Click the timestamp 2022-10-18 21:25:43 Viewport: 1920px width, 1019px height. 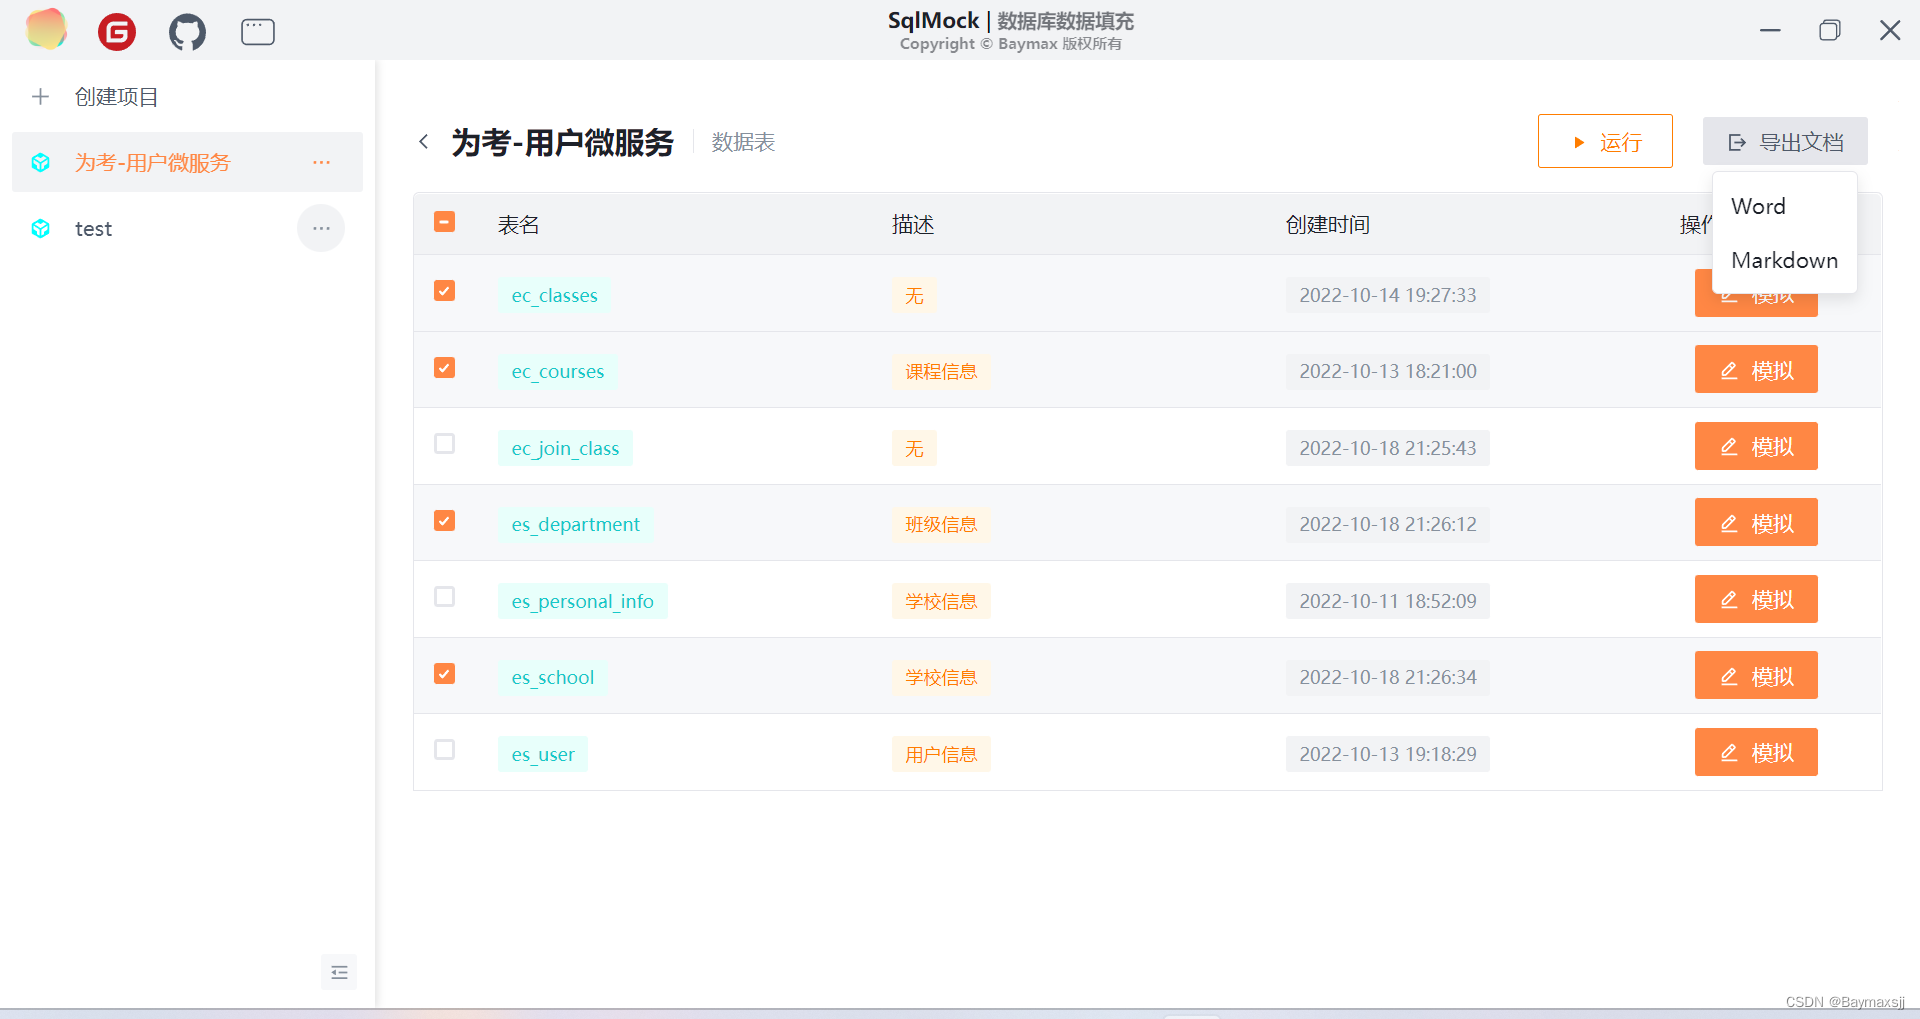[x=1388, y=448]
